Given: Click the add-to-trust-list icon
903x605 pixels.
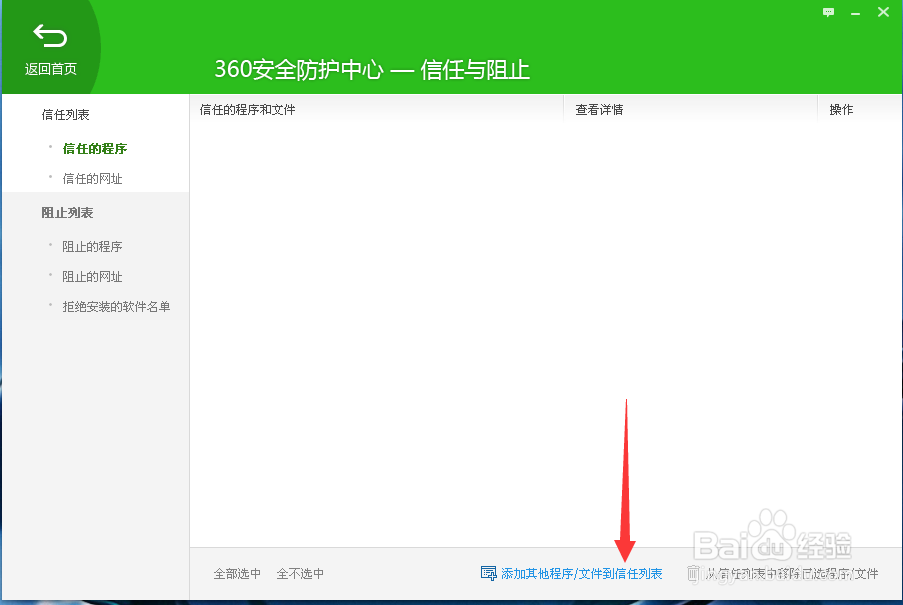Looking at the screenshot, I should point(488,573).
